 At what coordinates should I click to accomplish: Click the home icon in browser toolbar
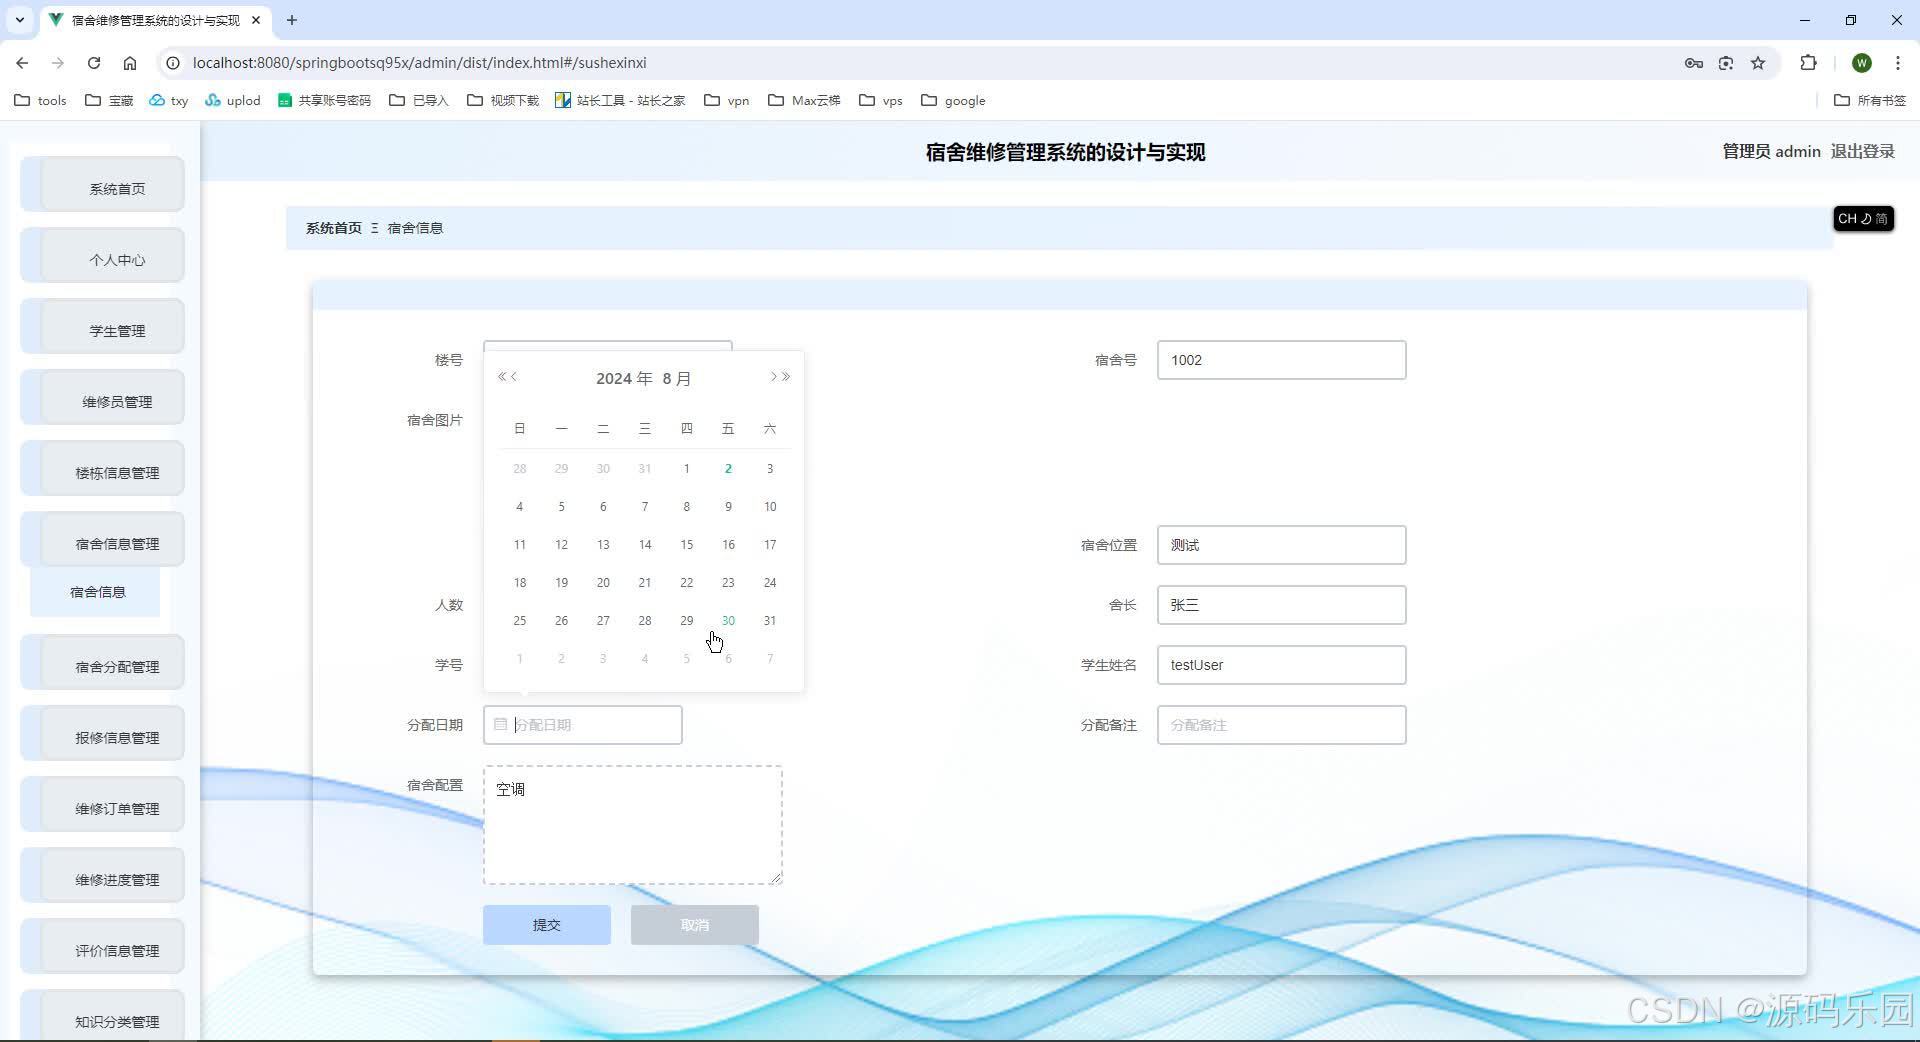point(130,62)
